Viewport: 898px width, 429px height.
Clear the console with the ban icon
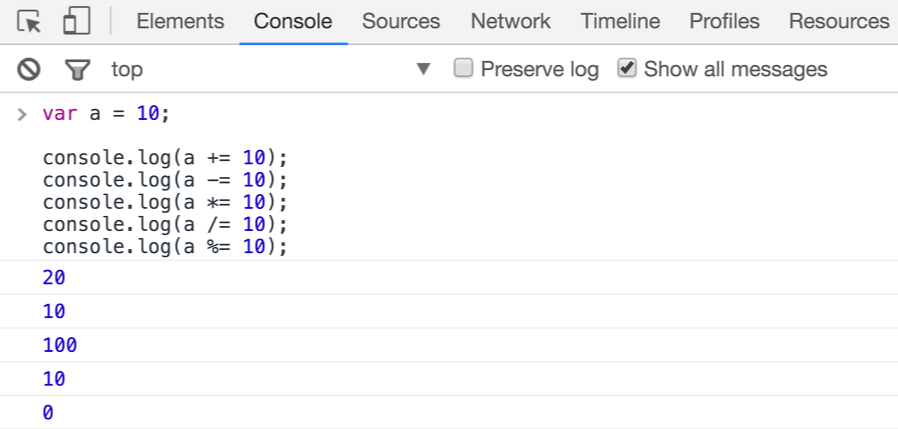click(x=29, y=70)
